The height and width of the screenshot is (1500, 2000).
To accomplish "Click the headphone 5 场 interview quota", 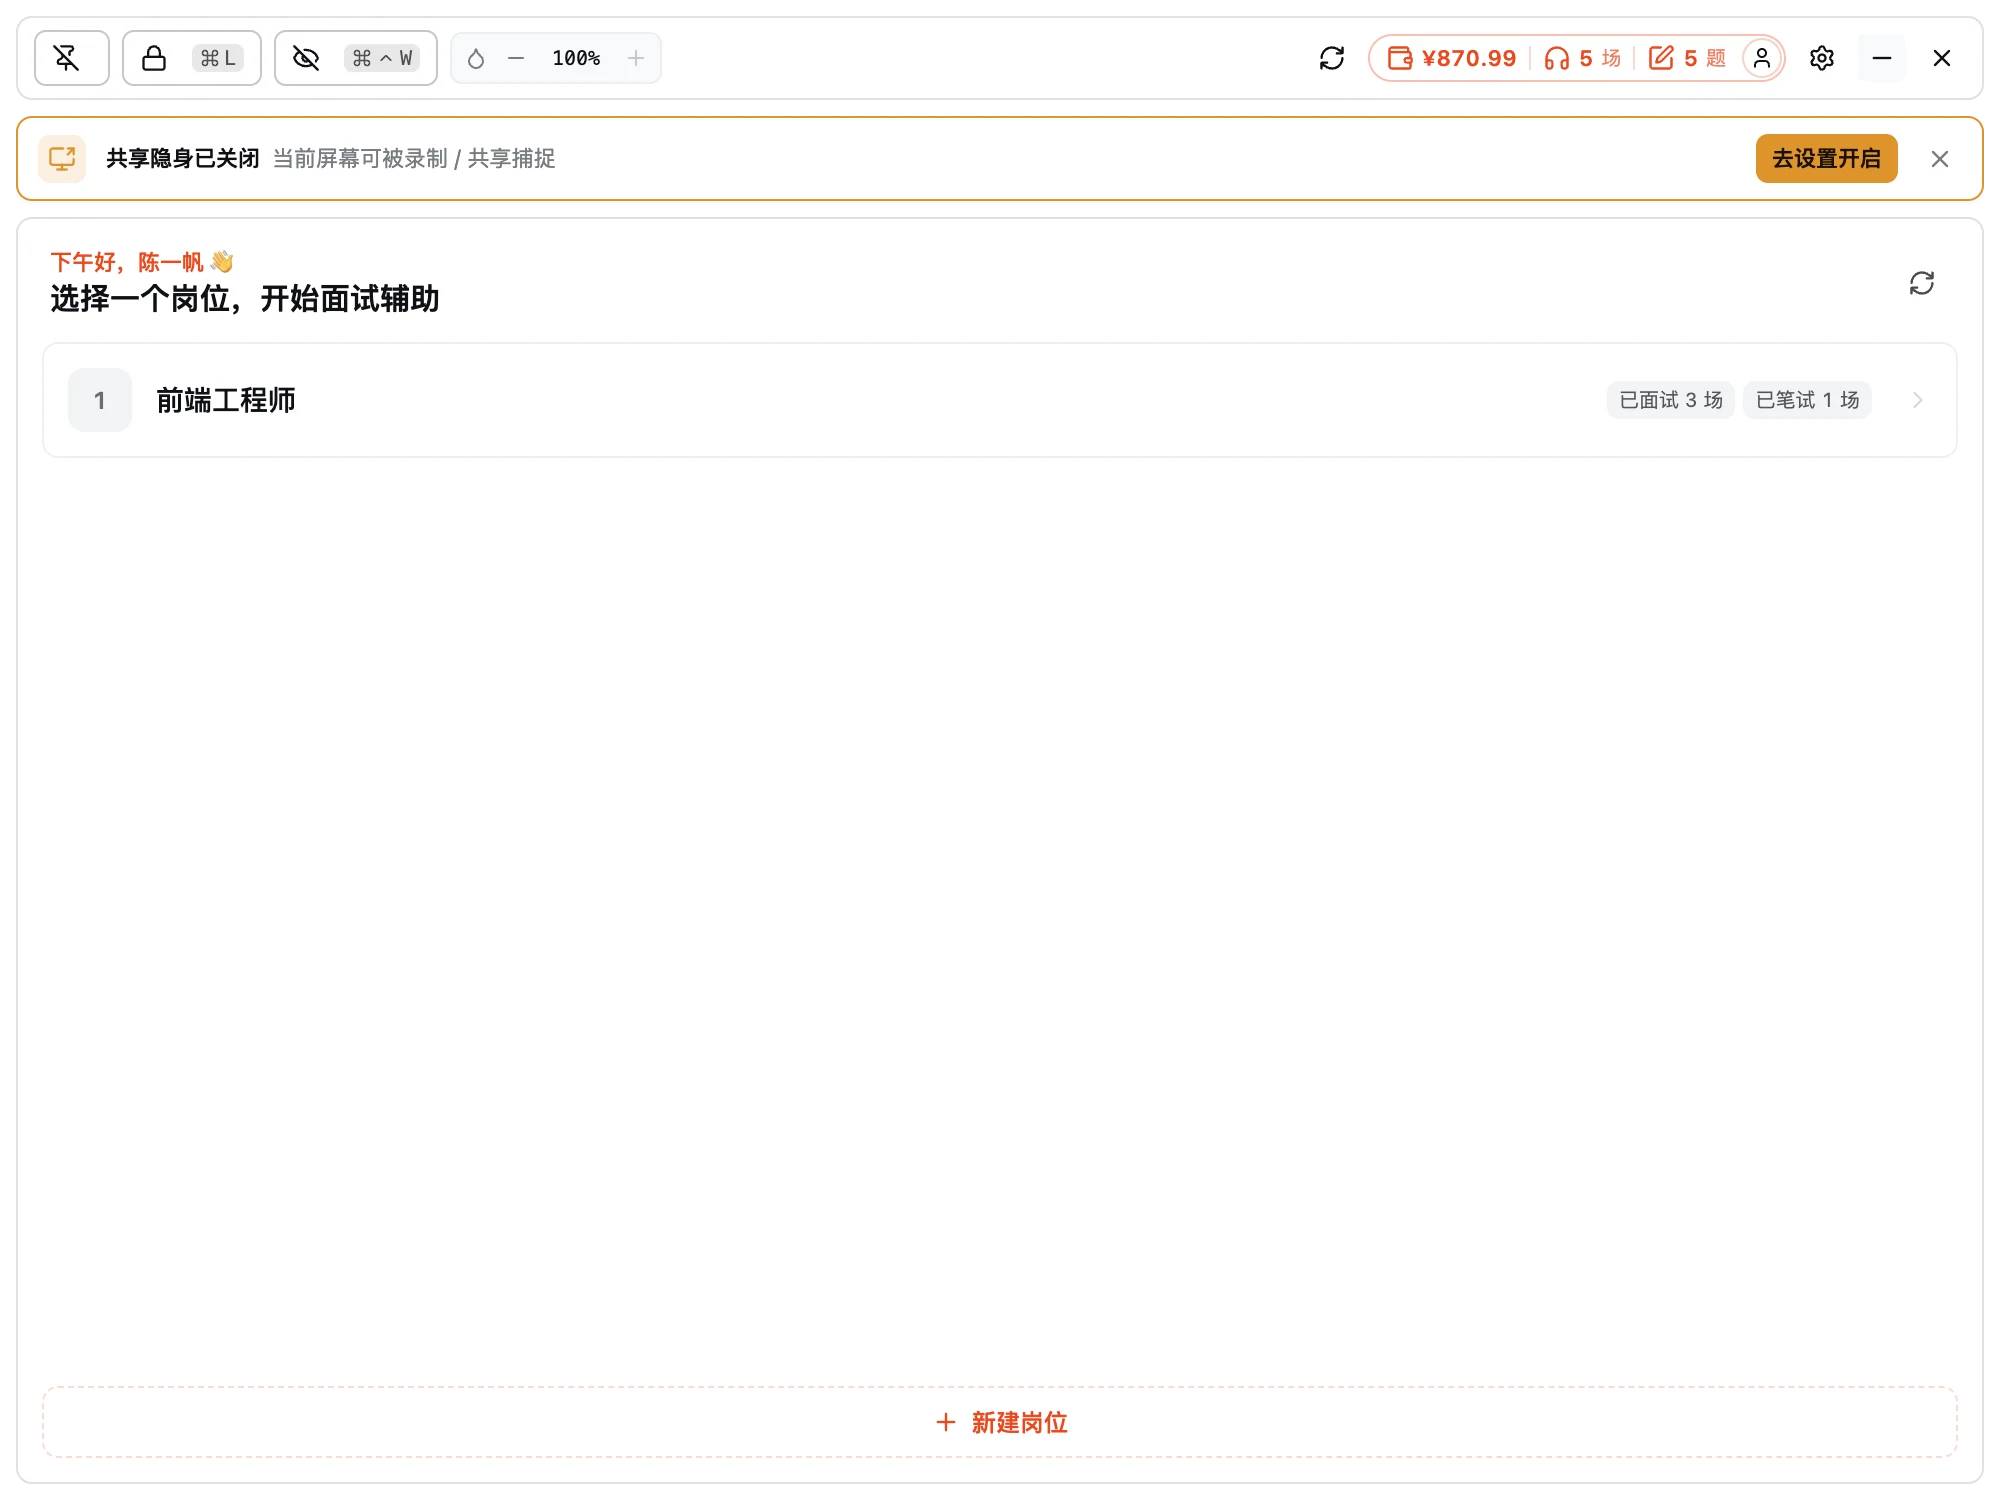I will (1582, 58).
